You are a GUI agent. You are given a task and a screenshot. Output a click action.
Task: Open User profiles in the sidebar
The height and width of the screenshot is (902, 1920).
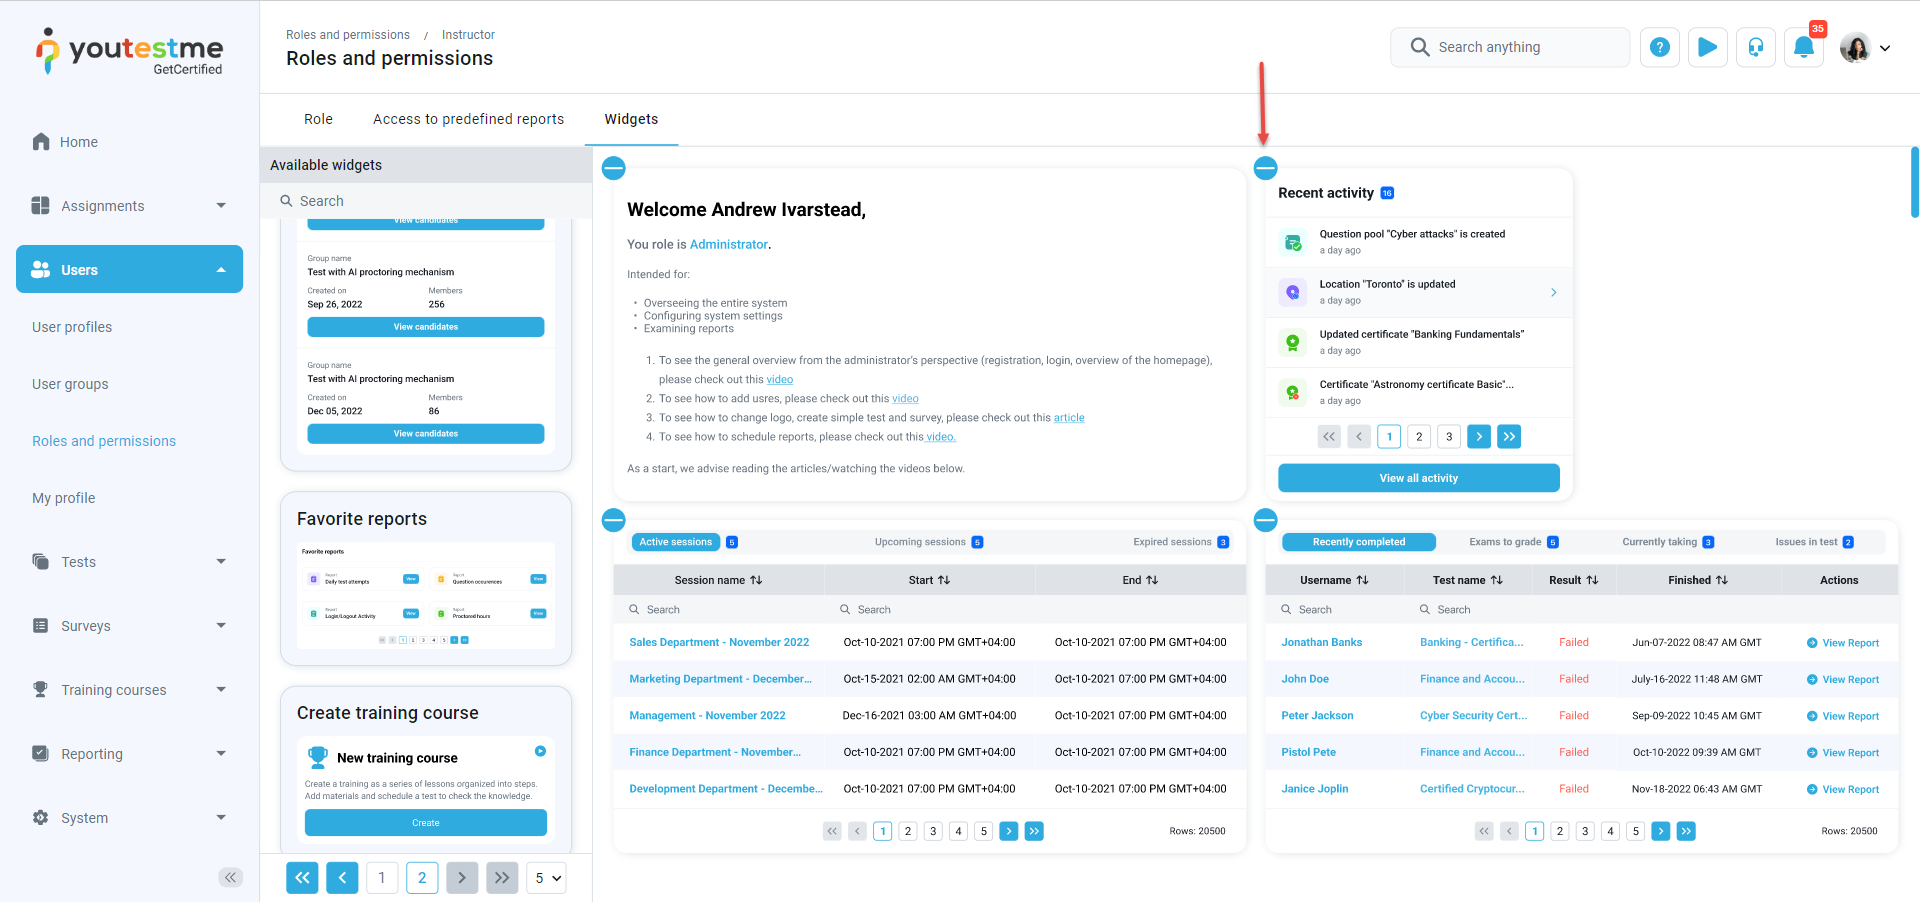(72, 327)
